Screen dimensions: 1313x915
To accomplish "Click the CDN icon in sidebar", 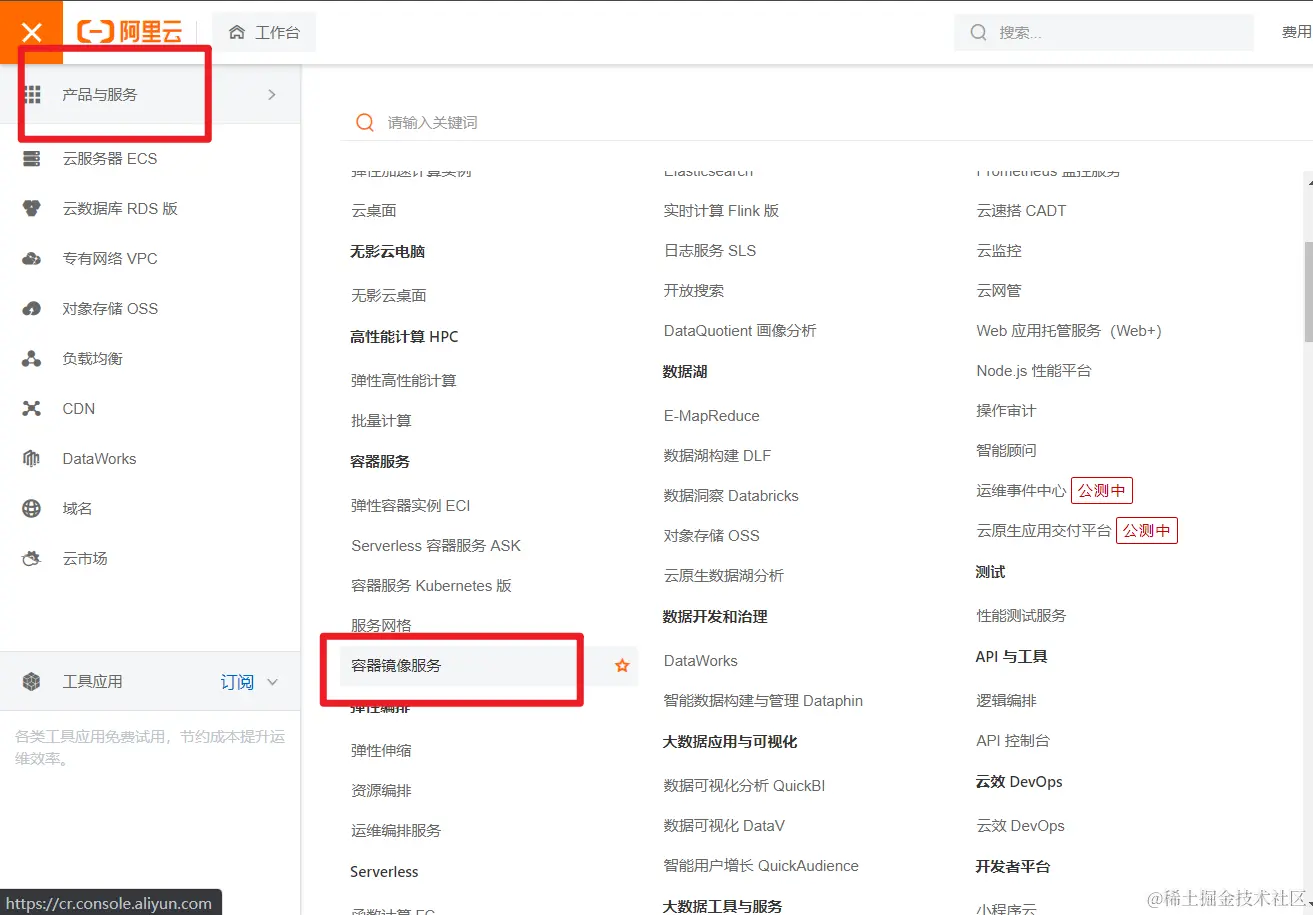I will 32,408.
